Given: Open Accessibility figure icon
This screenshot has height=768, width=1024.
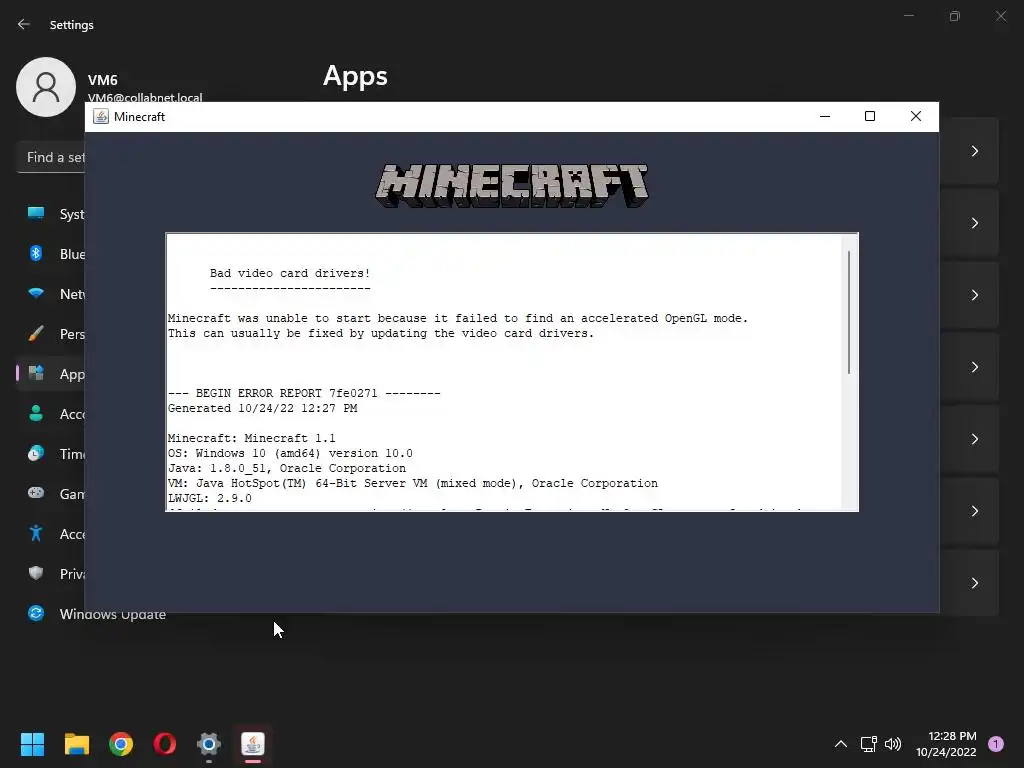Looking at the screenshot, I should [36, 533].
